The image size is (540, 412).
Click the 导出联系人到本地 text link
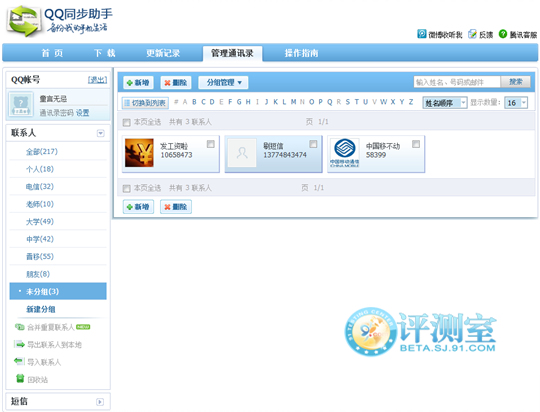click(54, 344)
